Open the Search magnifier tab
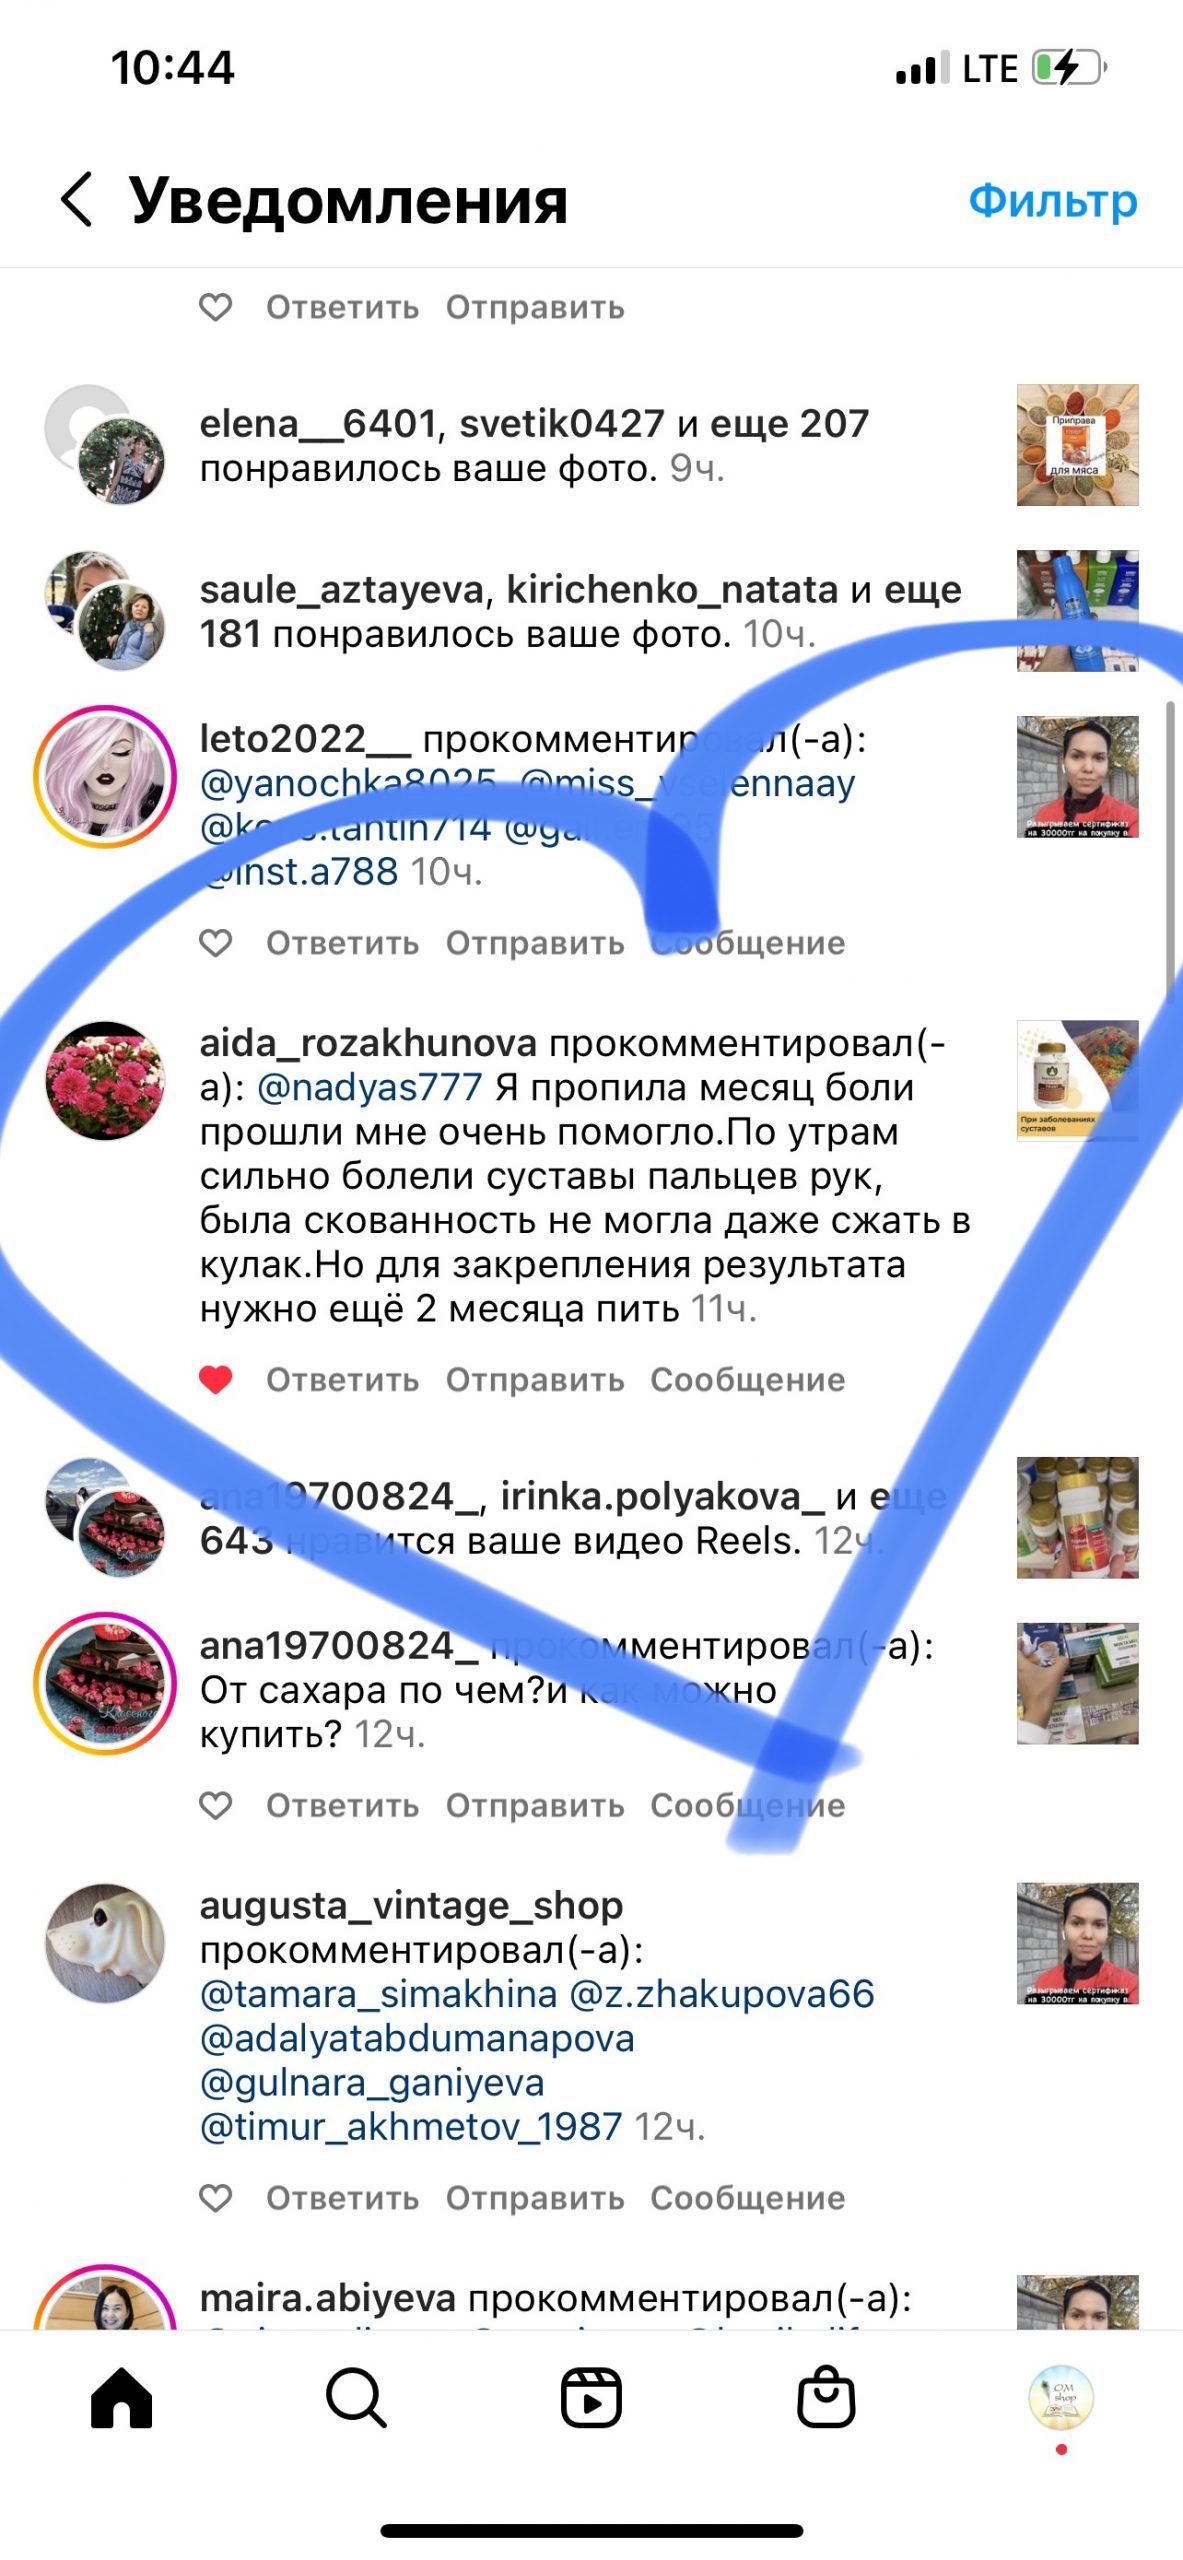The width and height of the screenshot is (1183, 2560). point(356,2398)
